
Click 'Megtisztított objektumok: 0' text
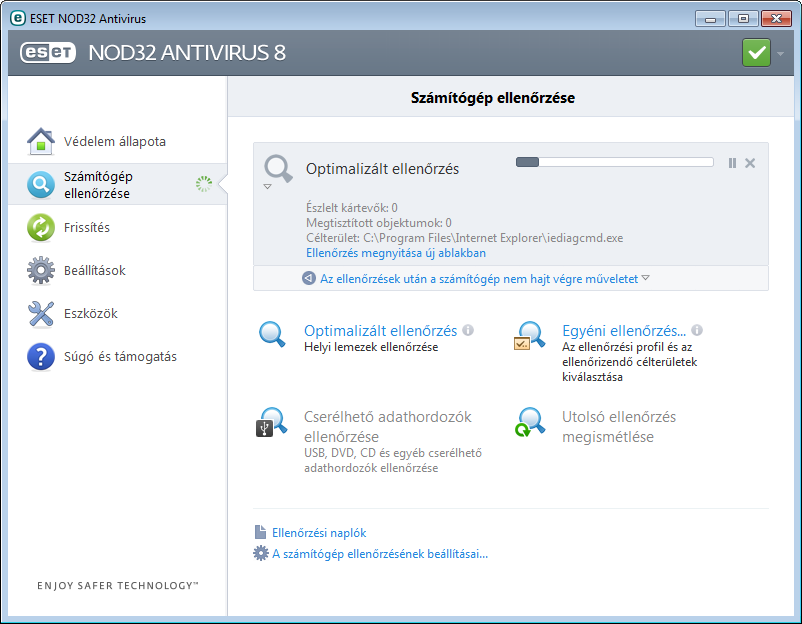coord(379,223)
